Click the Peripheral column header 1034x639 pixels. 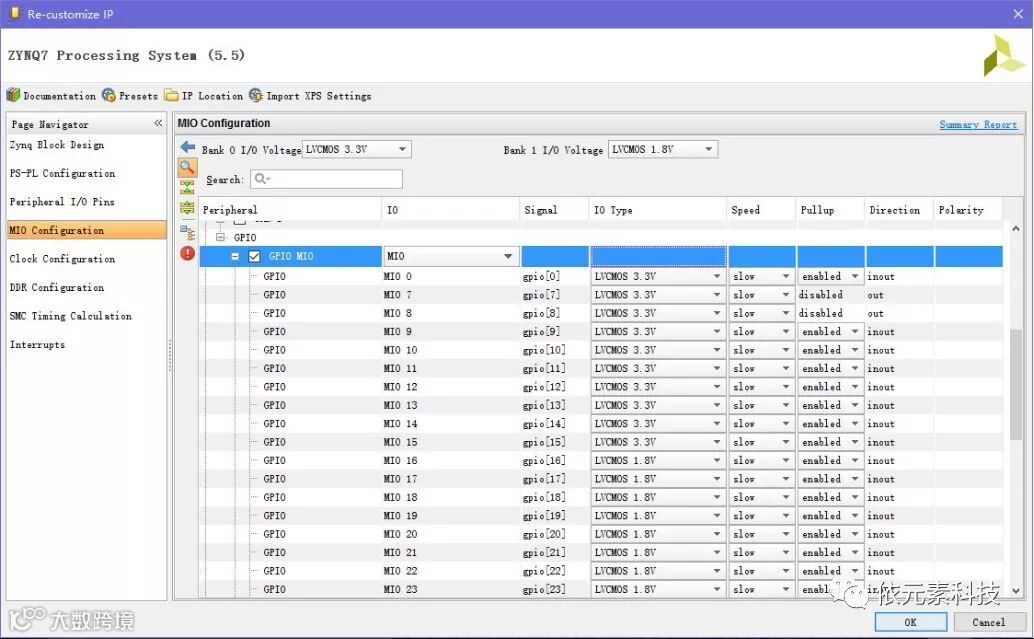(x=290, y=210)
